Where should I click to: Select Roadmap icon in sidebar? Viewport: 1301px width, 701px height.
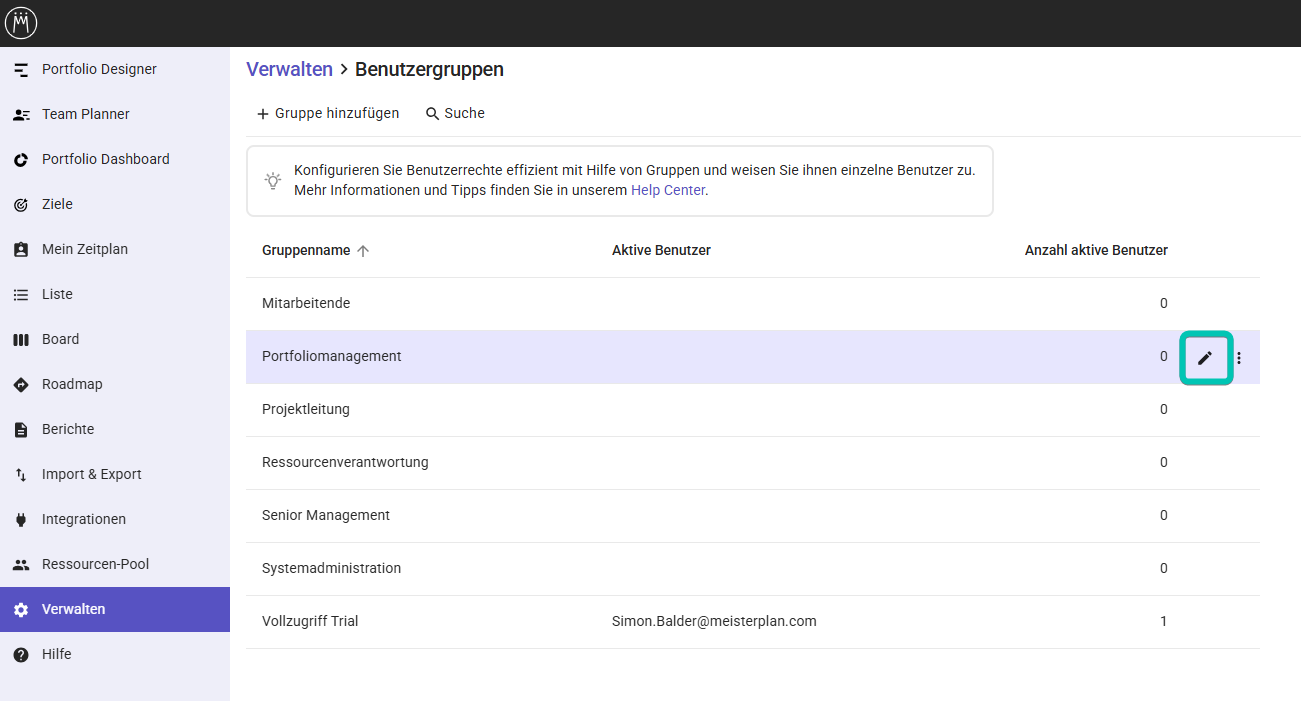click(x=21, y=385)
